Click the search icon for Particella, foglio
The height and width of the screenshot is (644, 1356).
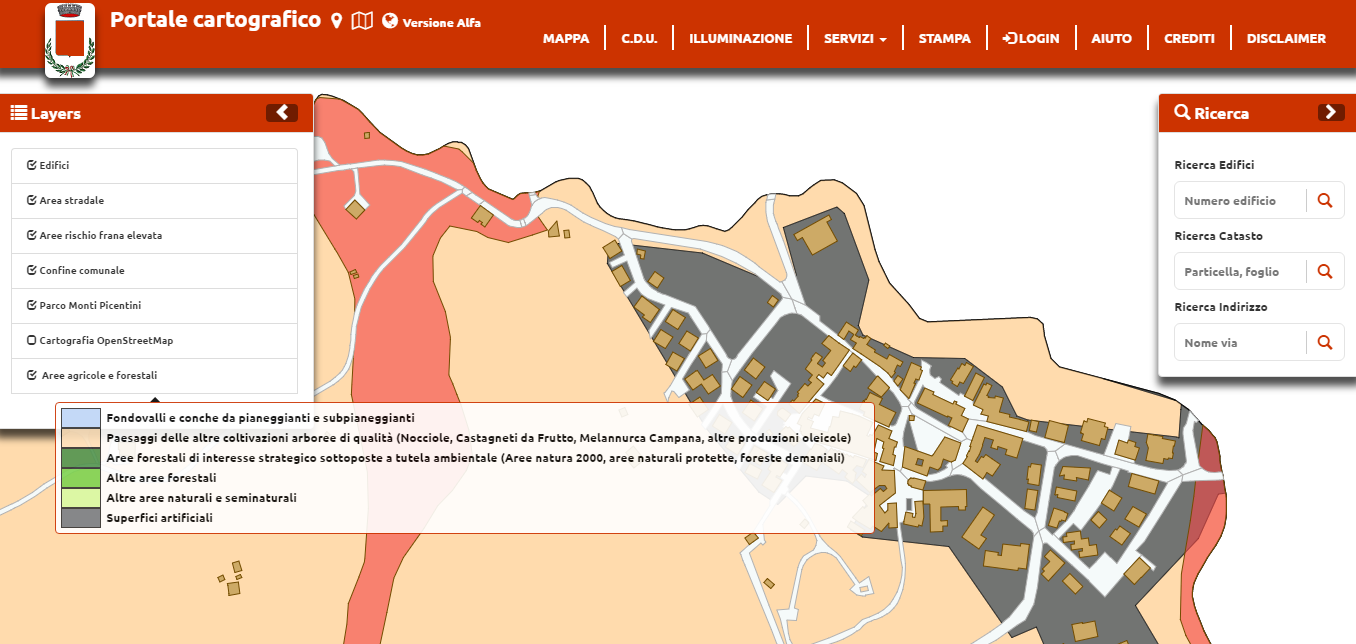pos(1325,272)
